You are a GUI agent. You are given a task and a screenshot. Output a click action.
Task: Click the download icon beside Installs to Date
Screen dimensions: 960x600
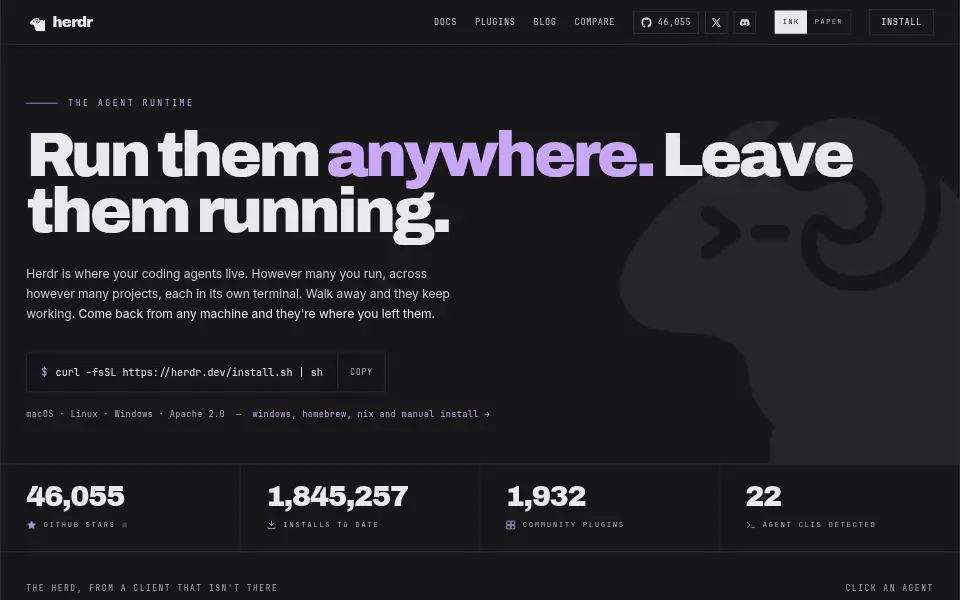click(271, 525)
